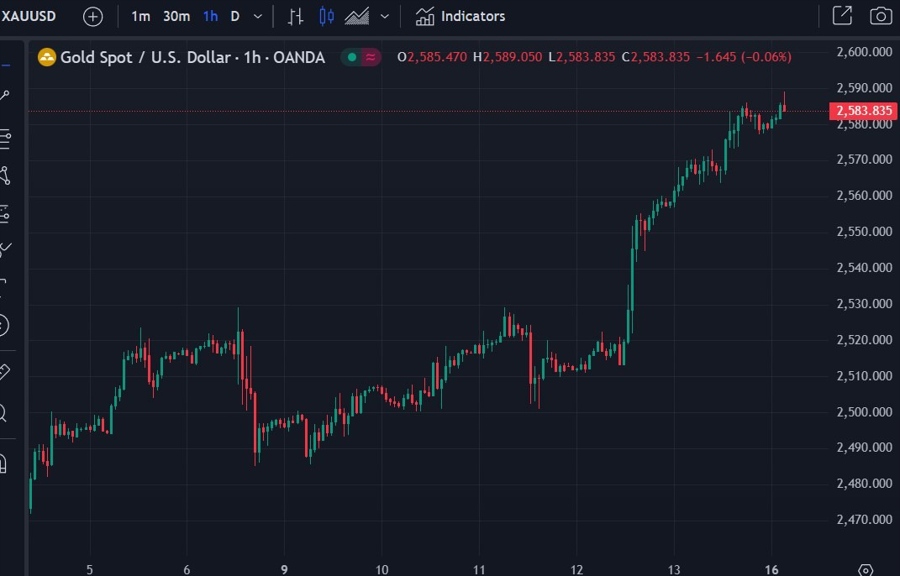The image size is (900, 576).
Task: Select the Zoom in tool
Action: [x=3, y=412]
